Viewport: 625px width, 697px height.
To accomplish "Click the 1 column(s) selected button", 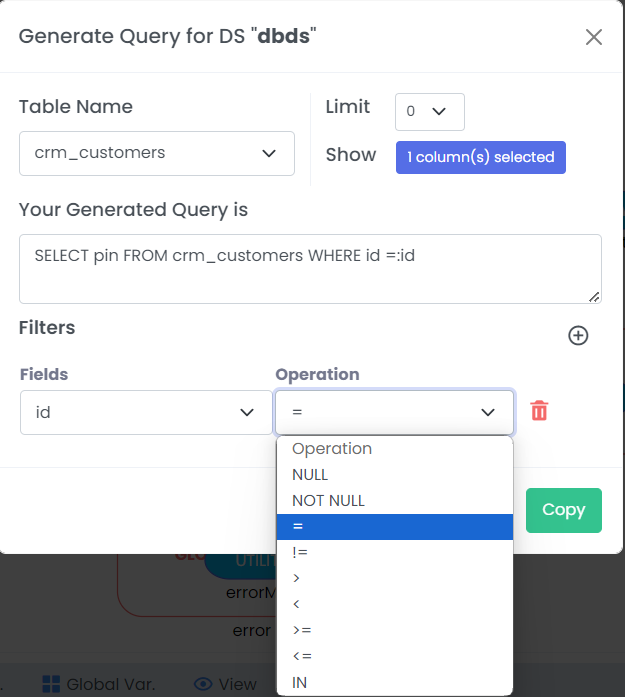I will pos(481,157).
